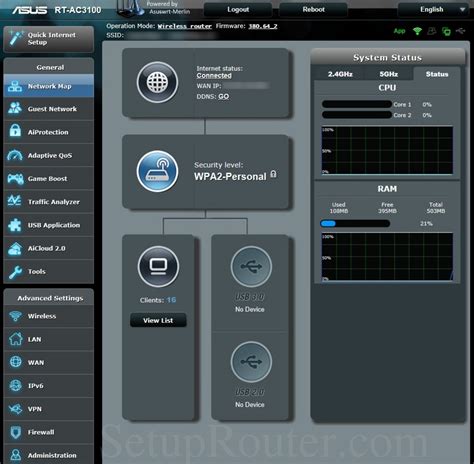Click the Game Boost controller icon
Viewport: 474px width, 464px height.
(x=15, y=179)
